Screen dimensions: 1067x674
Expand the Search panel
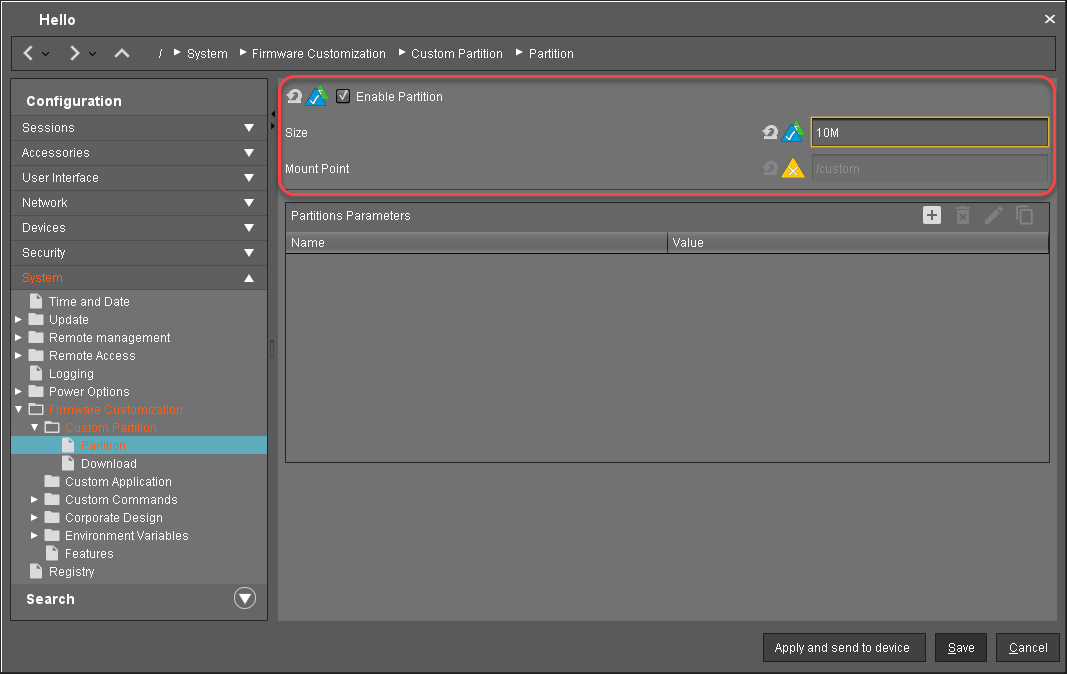click(x=244, y=599)
